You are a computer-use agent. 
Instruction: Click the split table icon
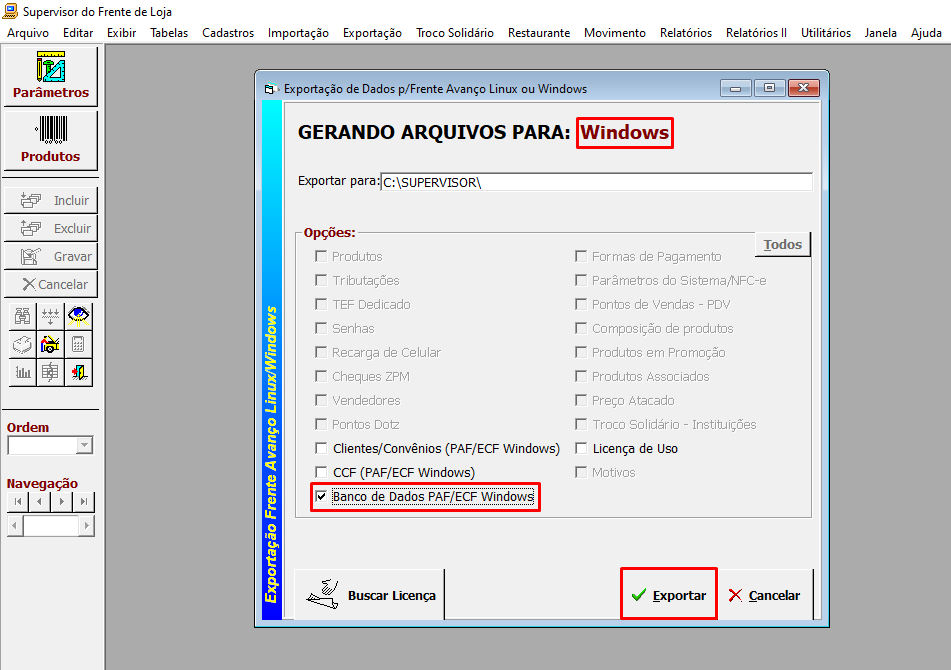tap(50, 372)
